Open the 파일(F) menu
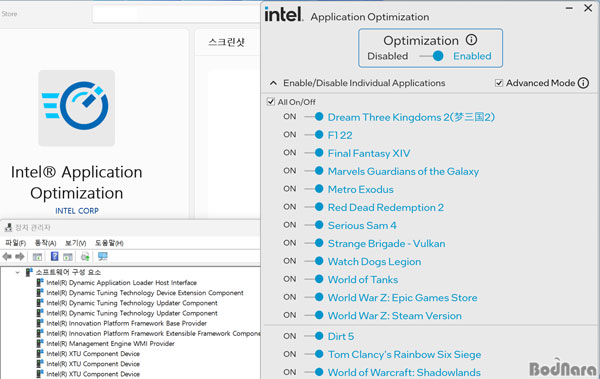 (x=15, y=243)
